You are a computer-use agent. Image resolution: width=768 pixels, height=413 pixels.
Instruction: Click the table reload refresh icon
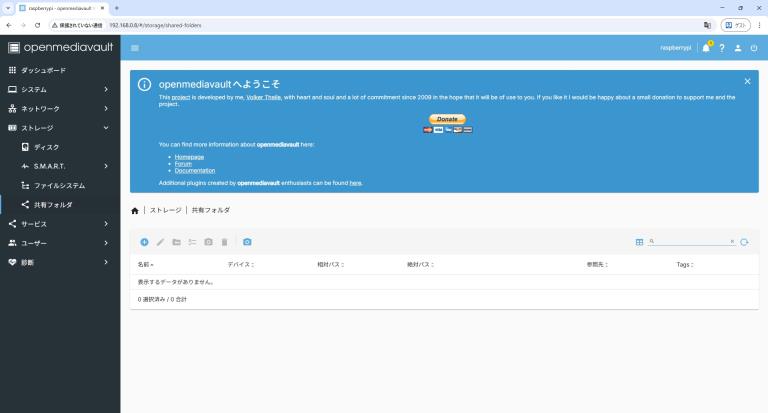pyautogui.click(x=744, y=242)
